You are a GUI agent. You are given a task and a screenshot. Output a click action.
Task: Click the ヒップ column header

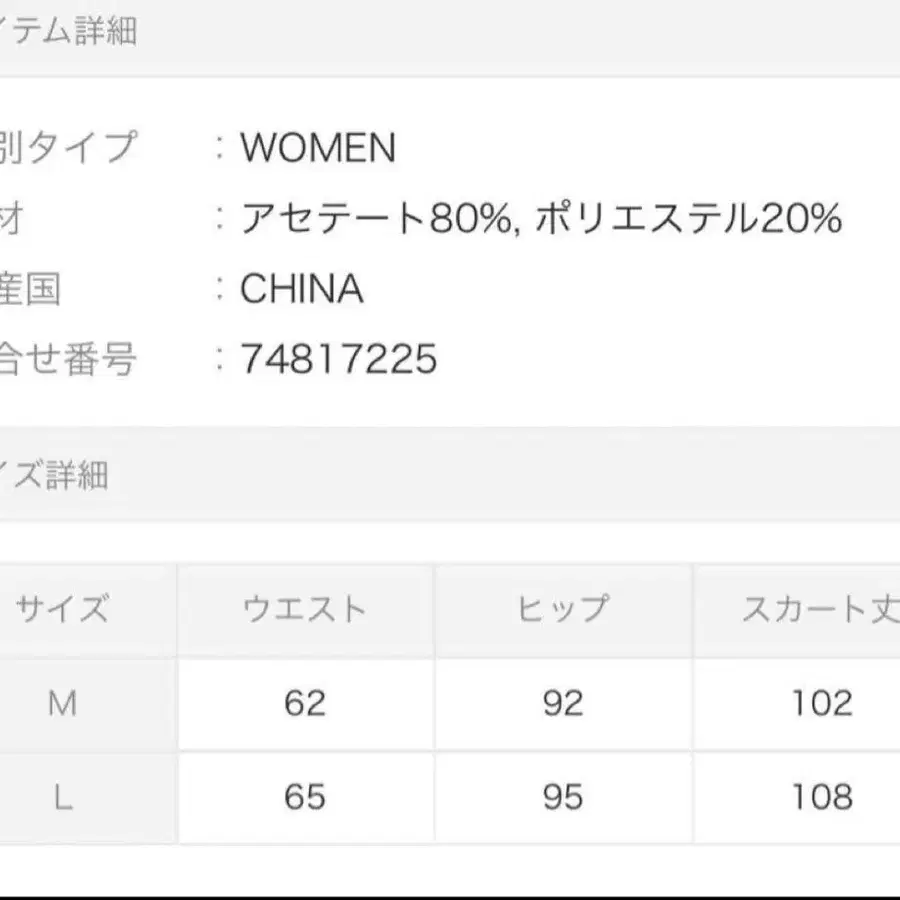click(x=562, y=609)
